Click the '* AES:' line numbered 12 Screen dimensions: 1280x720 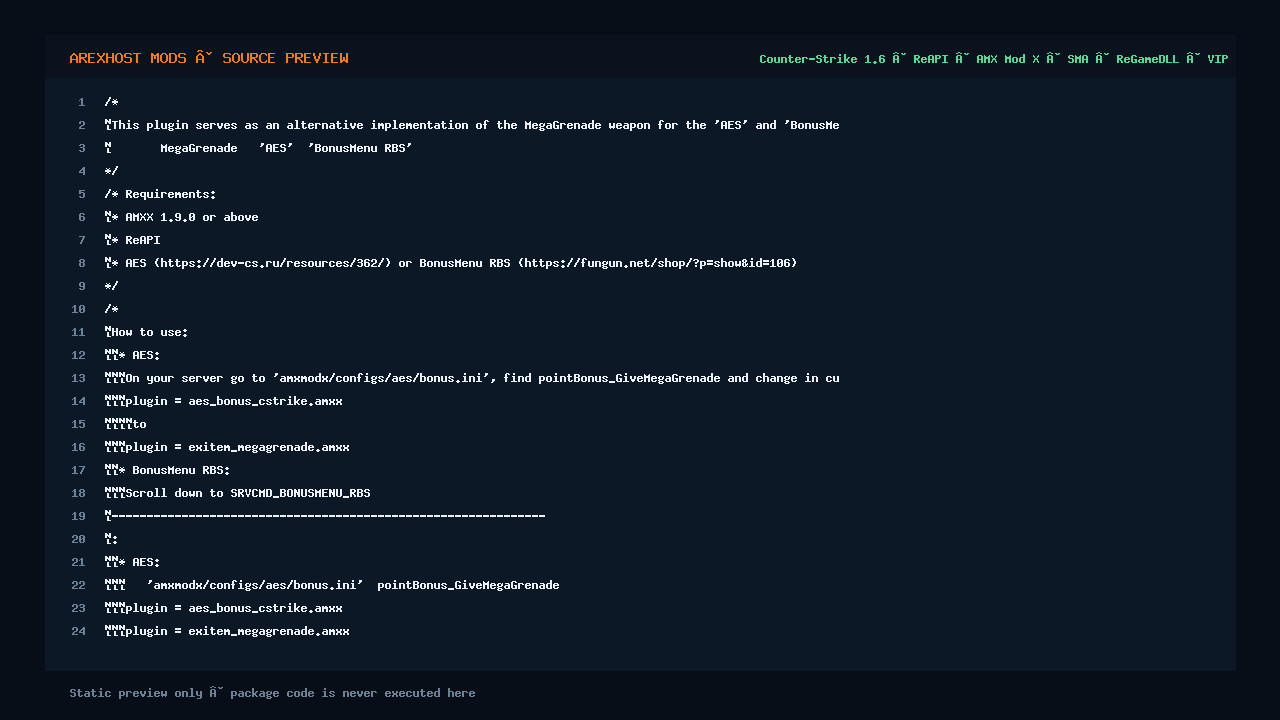132,355
